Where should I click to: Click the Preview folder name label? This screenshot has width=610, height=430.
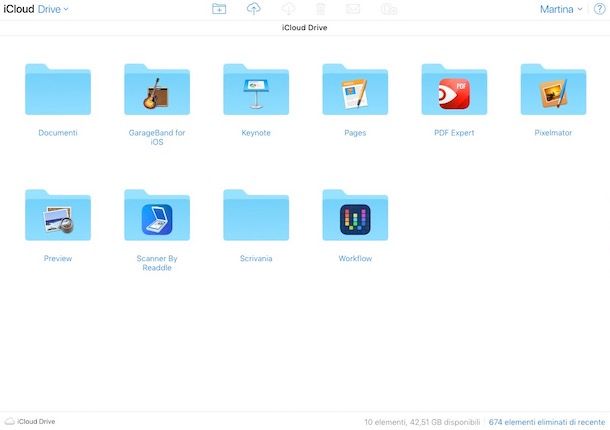pos(58,258)
